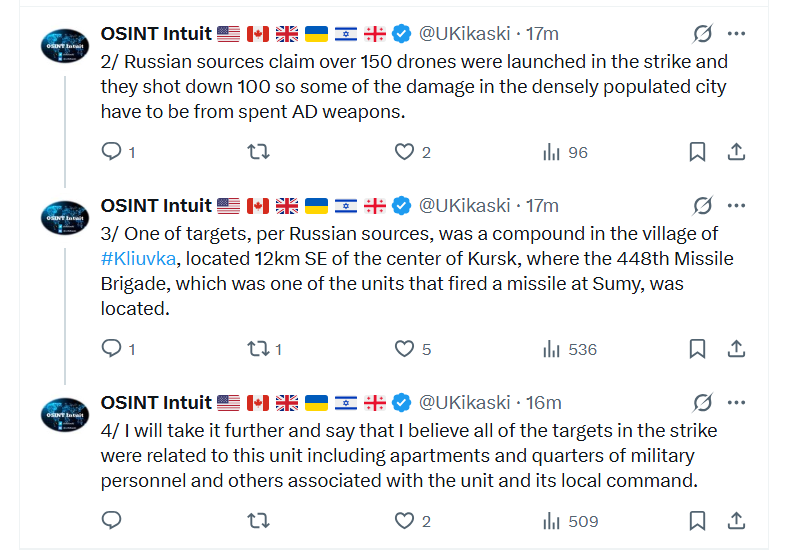Like the 4/ tweet about targets

pyautogui.click(x=405, y=520)
